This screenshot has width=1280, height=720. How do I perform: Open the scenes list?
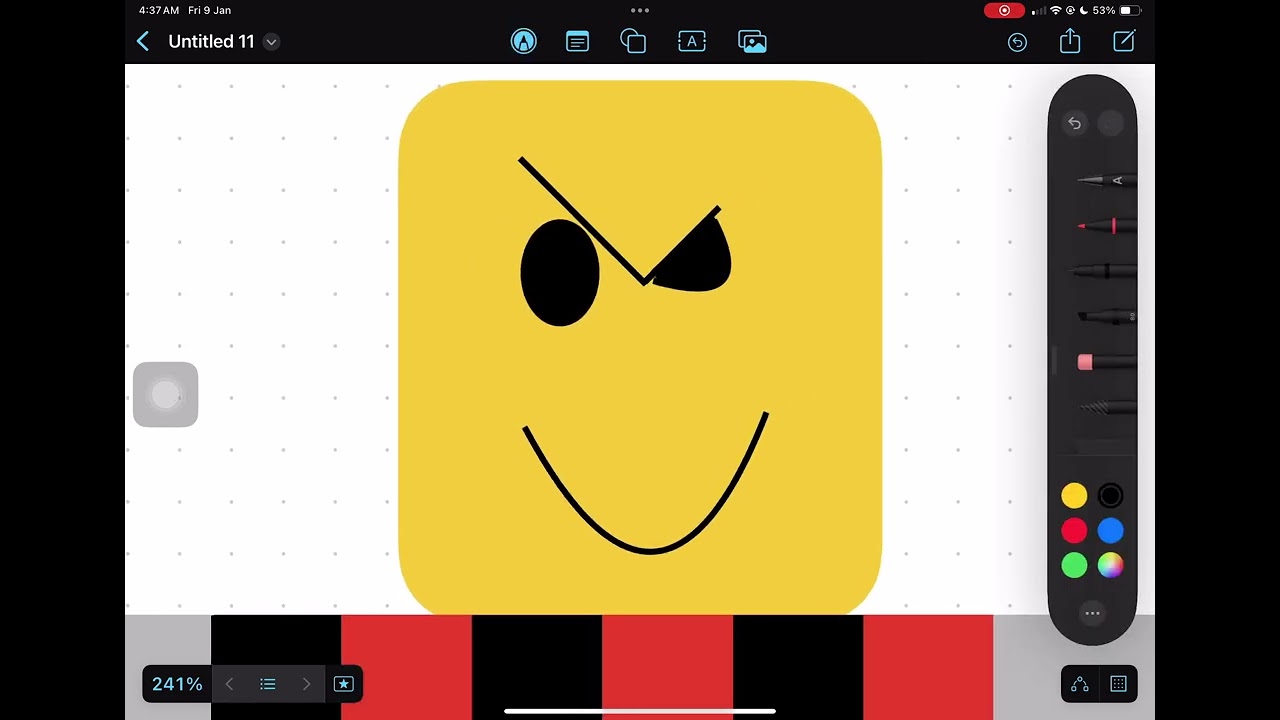coord(267,684)
